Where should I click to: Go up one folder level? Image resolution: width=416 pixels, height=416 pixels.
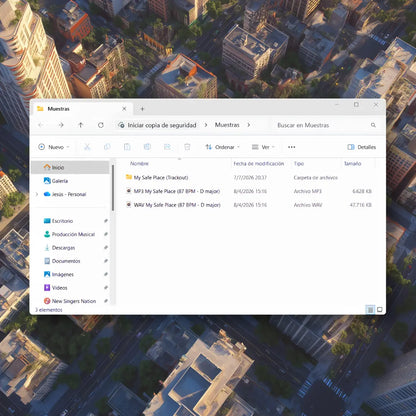coord(81,125)
